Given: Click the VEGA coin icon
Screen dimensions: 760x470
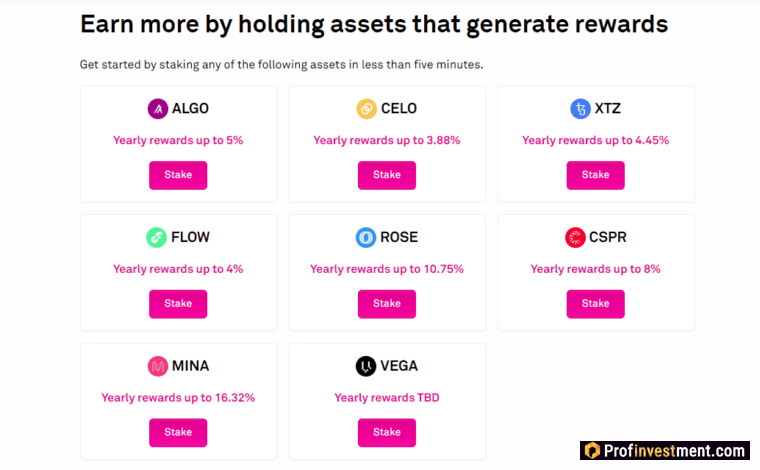Looking at the screenshot, I should pyautogui.click(x=366, y=367).
